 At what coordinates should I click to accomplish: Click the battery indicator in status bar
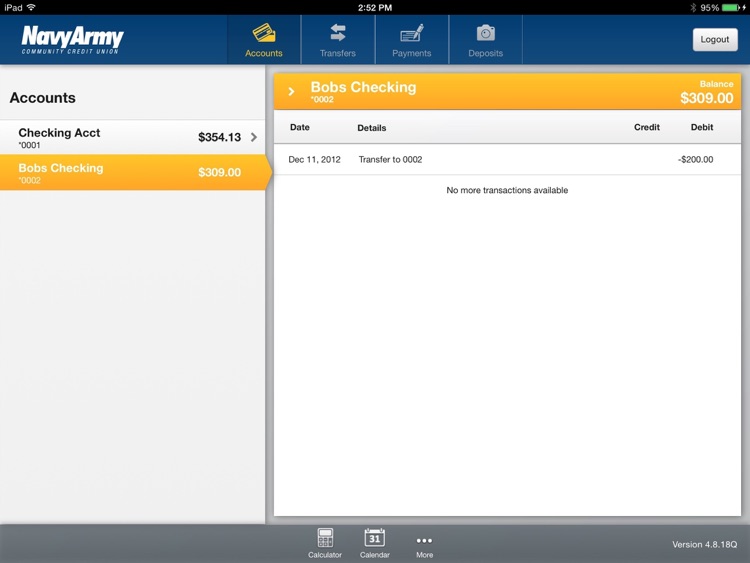click(x=733, y=8)
